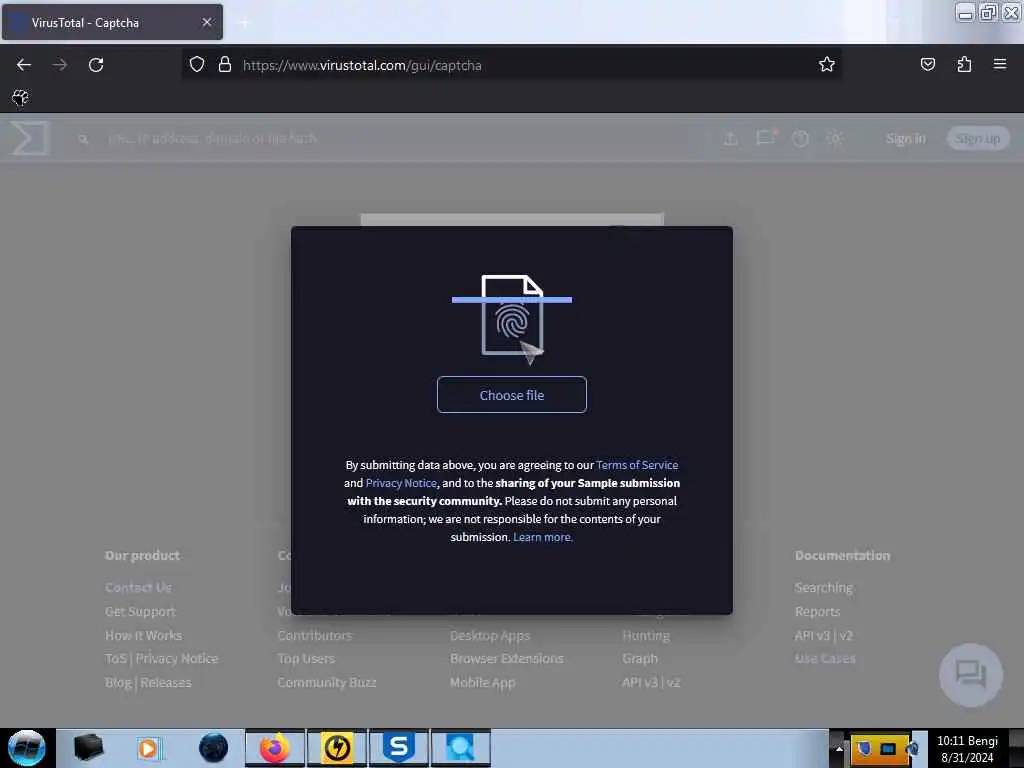Viewport: 1024px width, 768px height.
Task: Click the upload file icon in header
Action: coord(731,138)
